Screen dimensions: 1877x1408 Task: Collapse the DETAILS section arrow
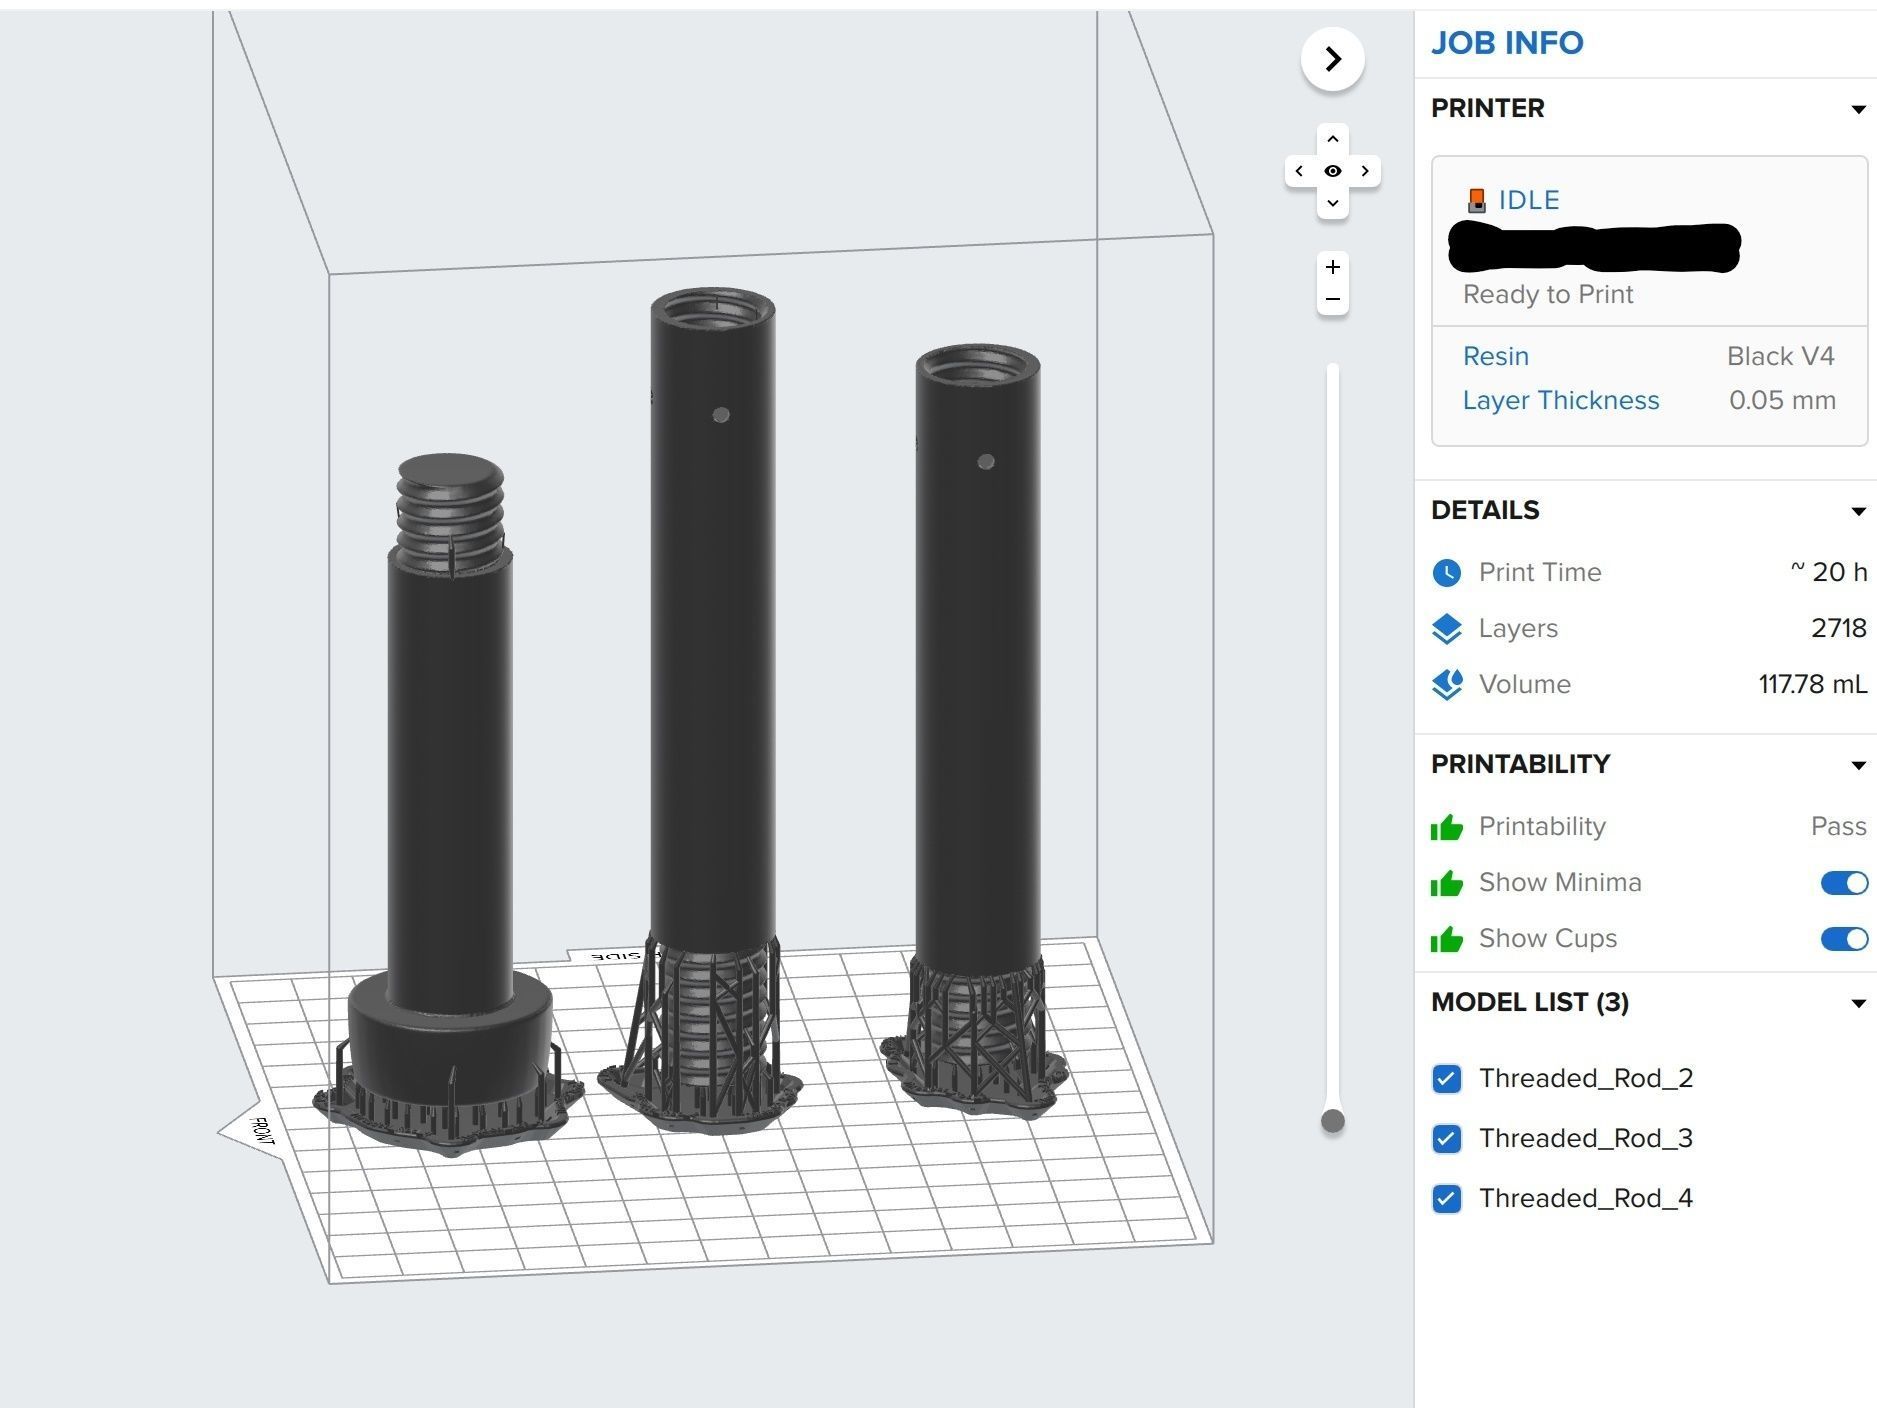(x=1858, y=511)
